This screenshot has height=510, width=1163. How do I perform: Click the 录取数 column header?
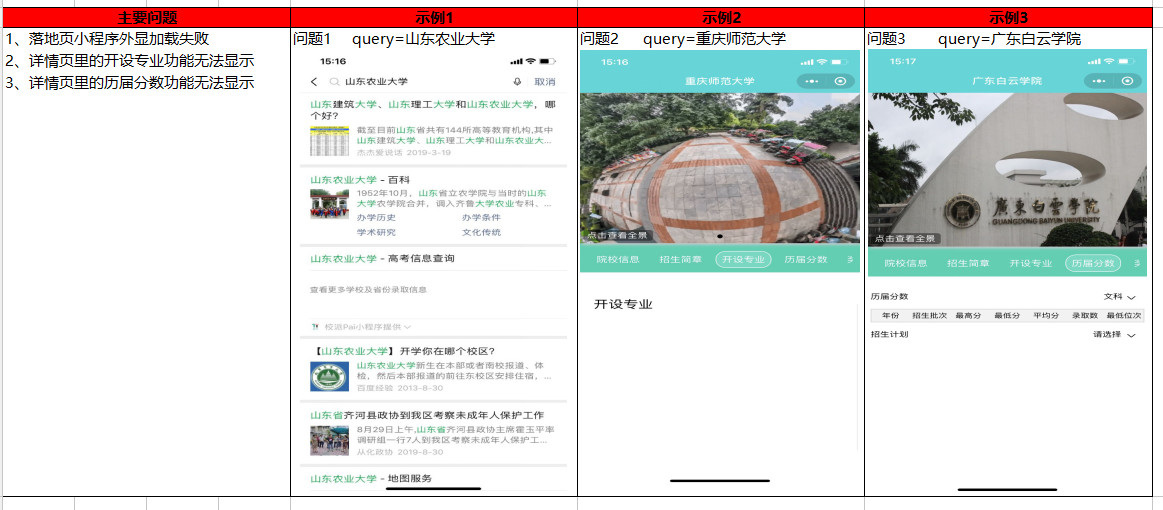(x=1084, y=316)
